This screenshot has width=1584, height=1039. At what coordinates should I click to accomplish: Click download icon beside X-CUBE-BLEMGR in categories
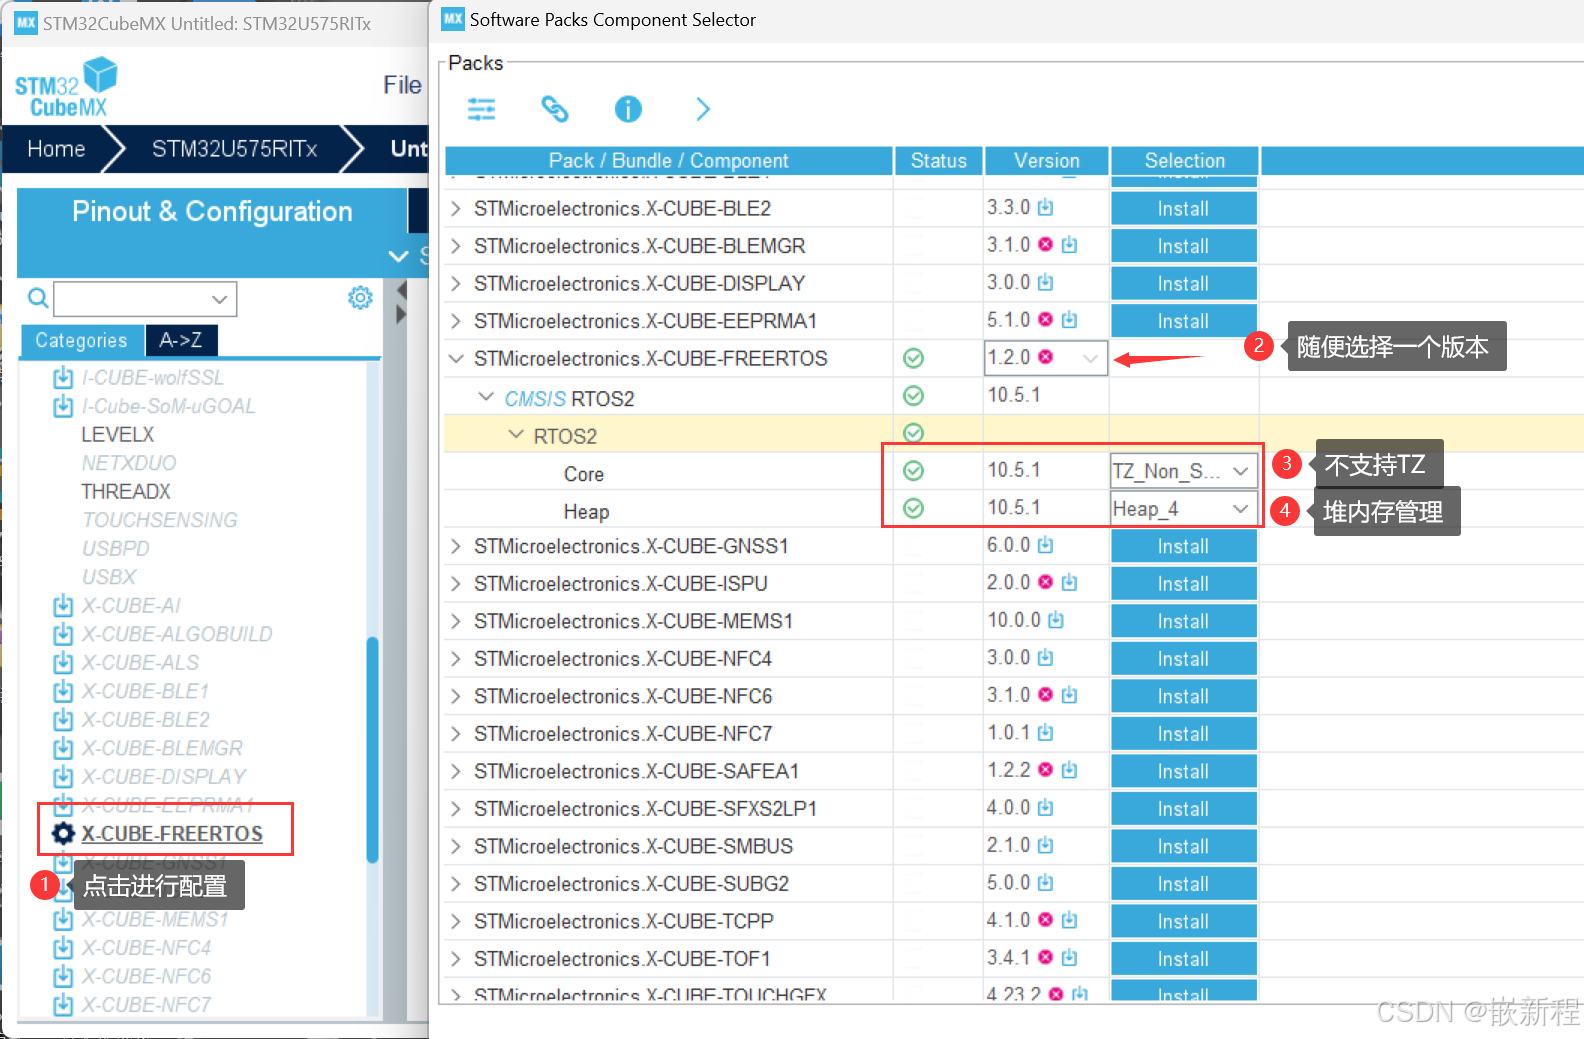pyautogui.click(x=63, y=748)
